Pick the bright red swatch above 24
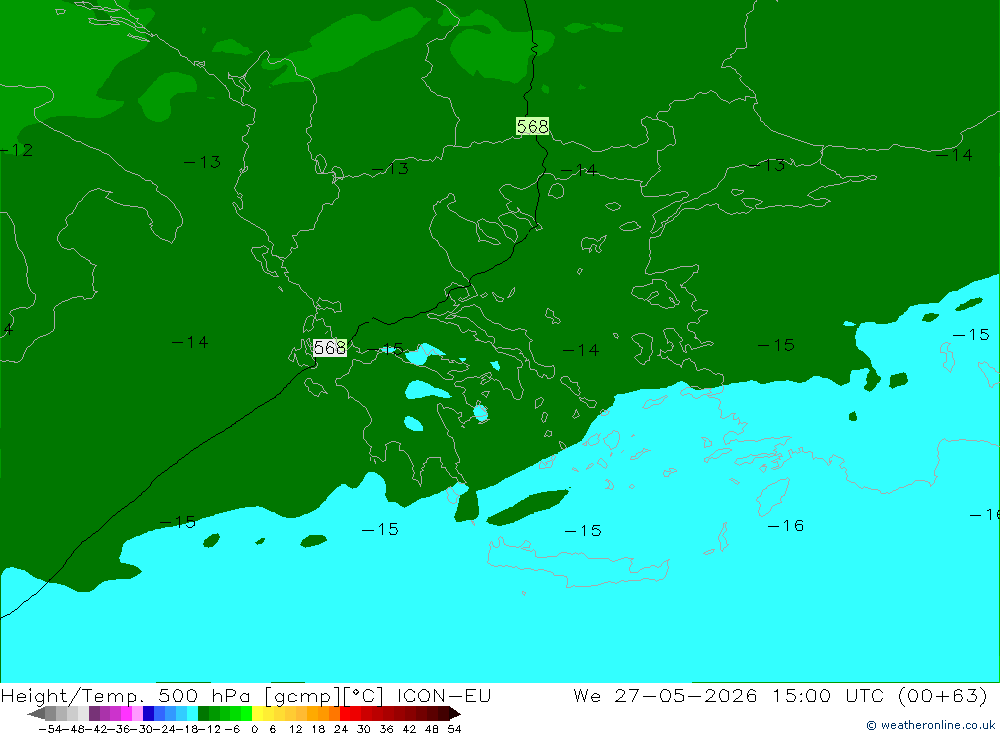Viewport: 1000px width, 733px height. click(x=345, y=714)
